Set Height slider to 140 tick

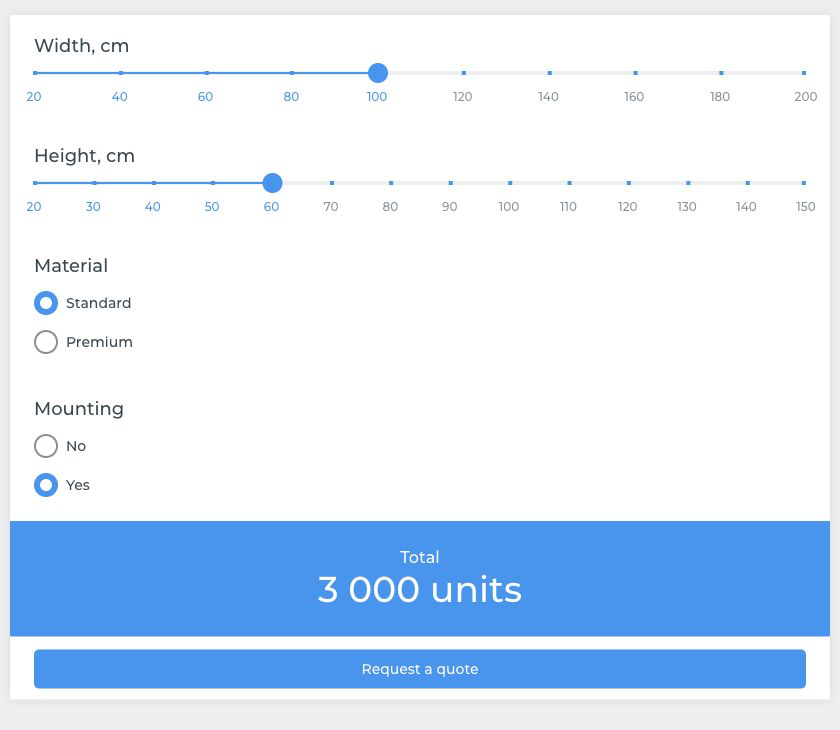(x=747, y=183)
